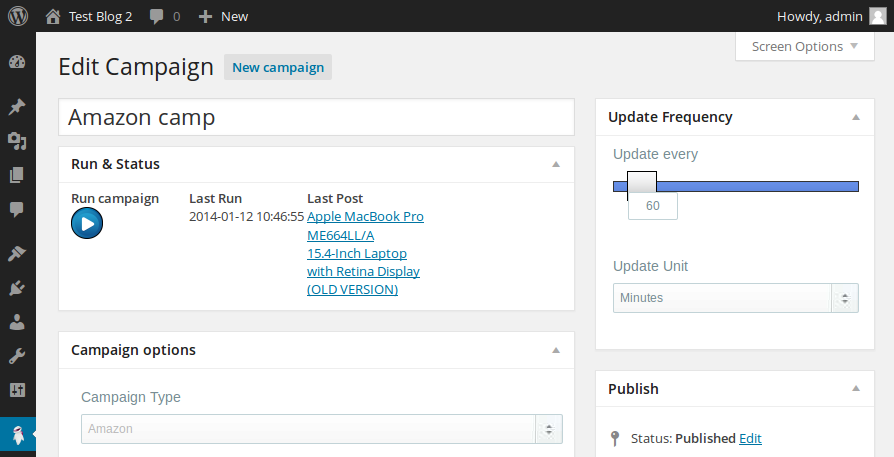This screenshot has width=894, height=457.
Task: Open Posts via the pushpin icon
Action: pos(17,107)
